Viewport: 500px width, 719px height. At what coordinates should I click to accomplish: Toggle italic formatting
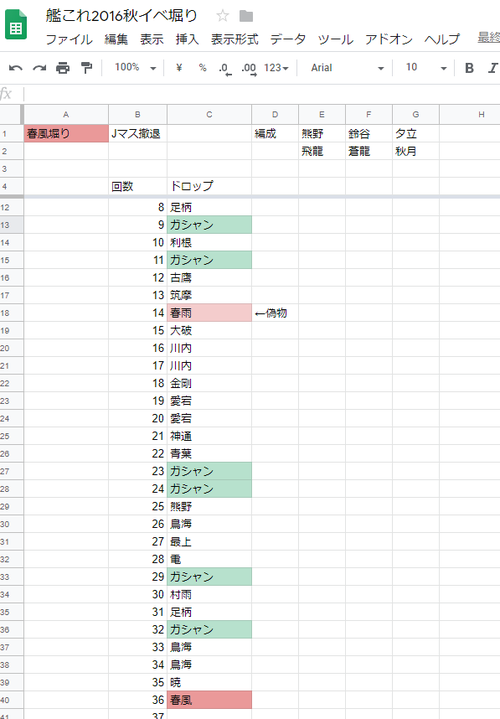pyautogui.click(x=493, y=68)
